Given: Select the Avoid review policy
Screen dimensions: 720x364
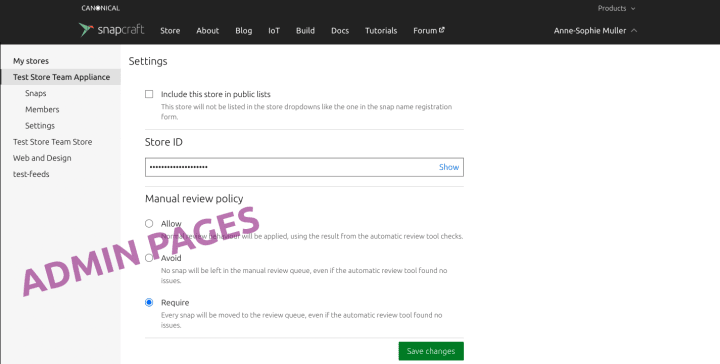Looking at the screenshot, I should pos(149,258).
